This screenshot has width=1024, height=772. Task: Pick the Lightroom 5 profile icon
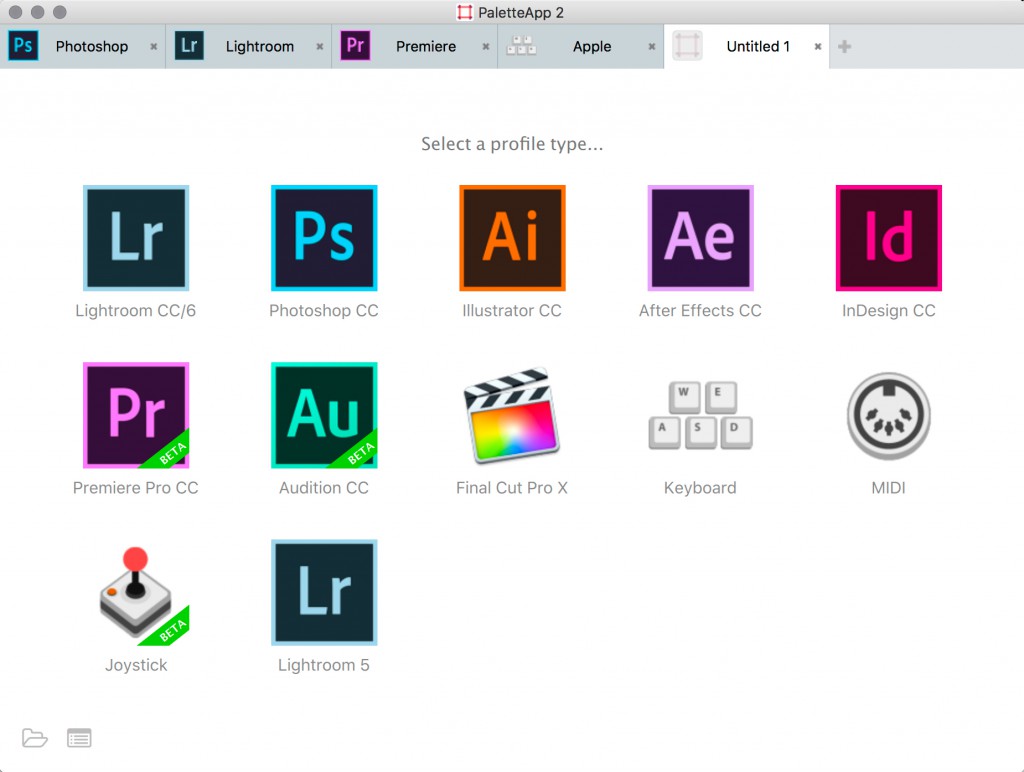324,592
